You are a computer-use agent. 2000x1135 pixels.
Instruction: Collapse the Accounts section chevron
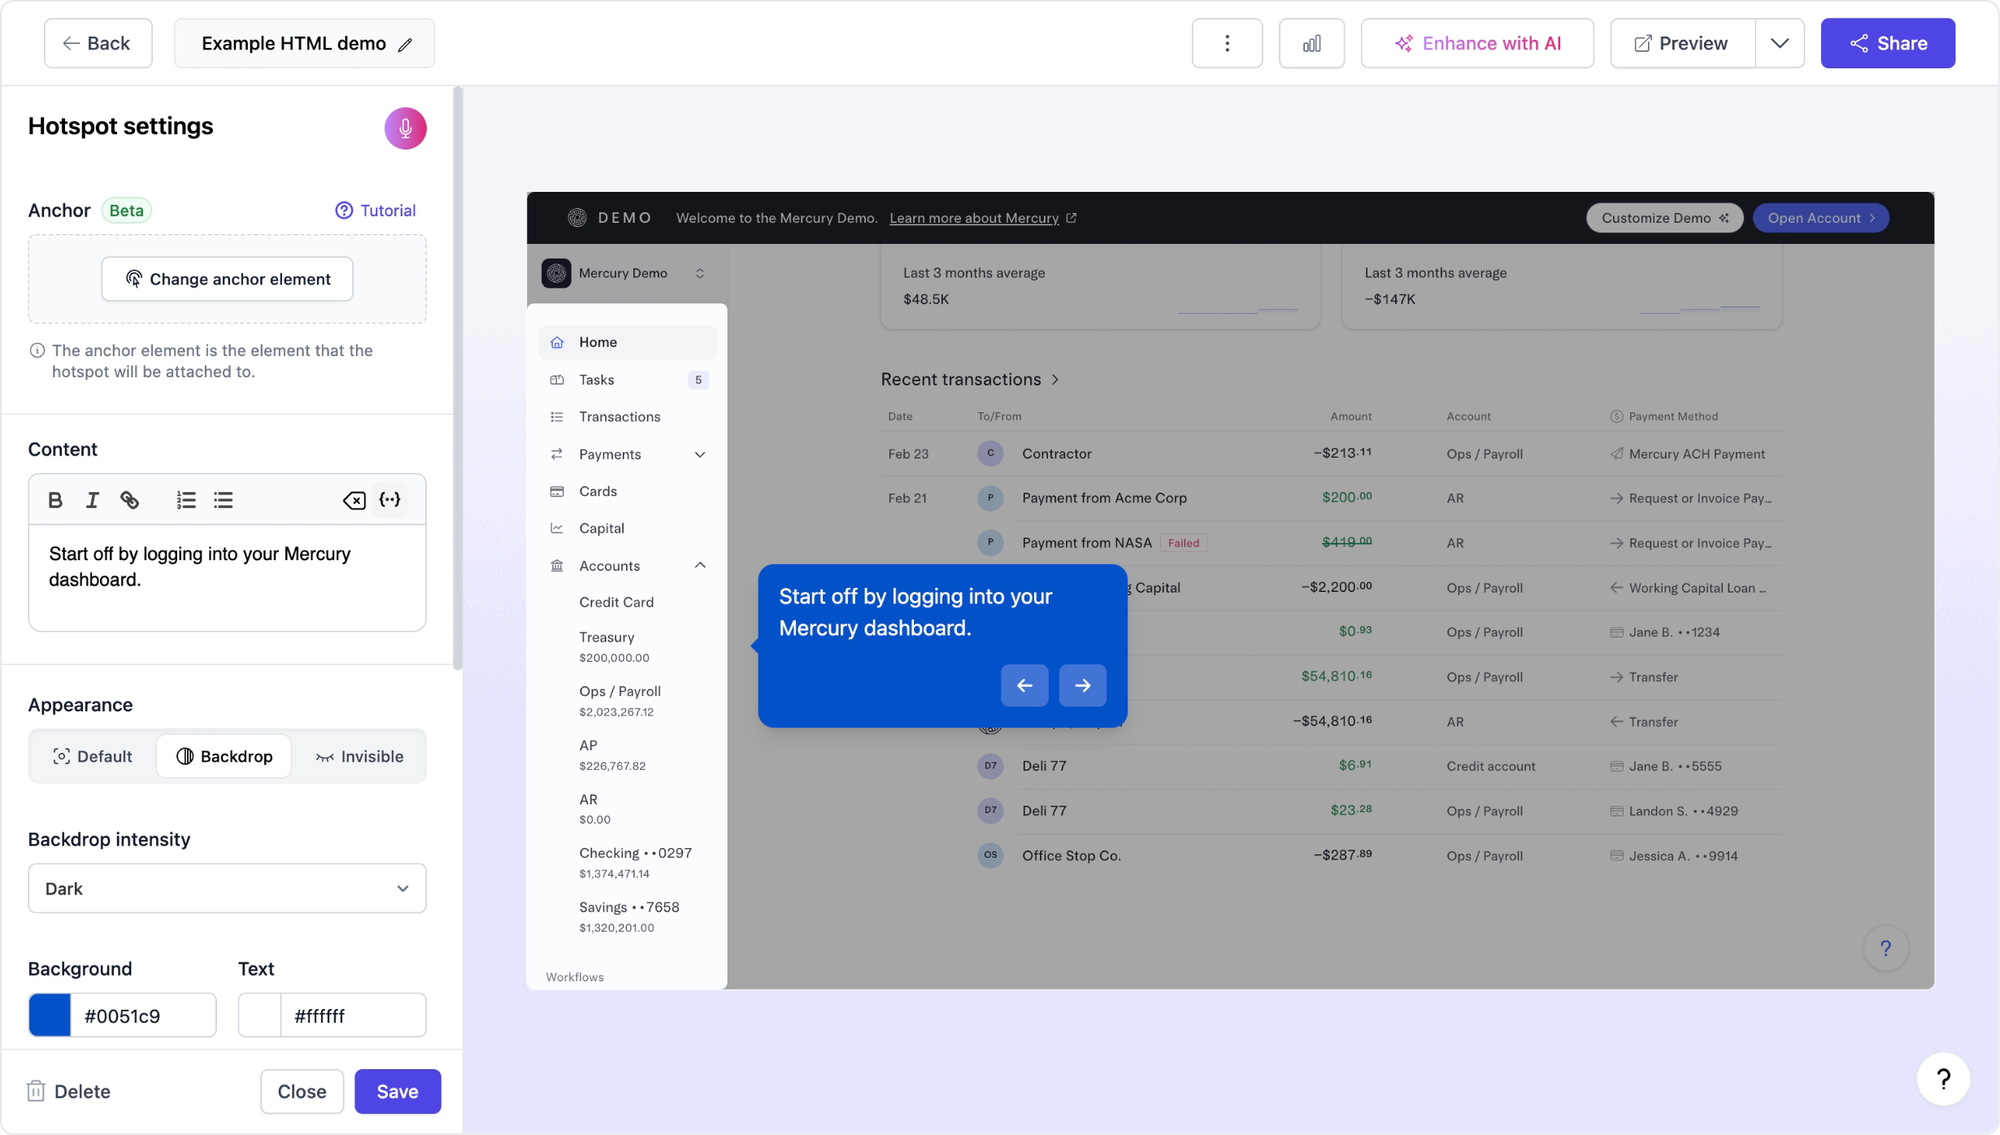click(700, 566)
